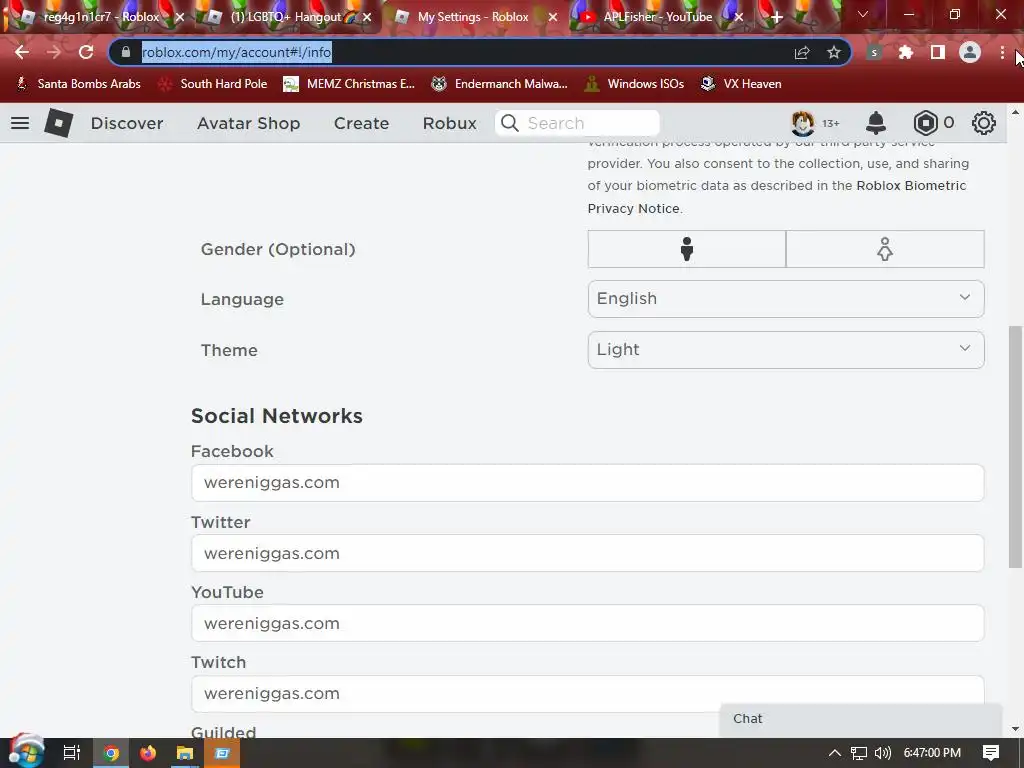1024x768 pixels.
Task: Open the Roblox avatar profile icon
Action: coord(803,123)
